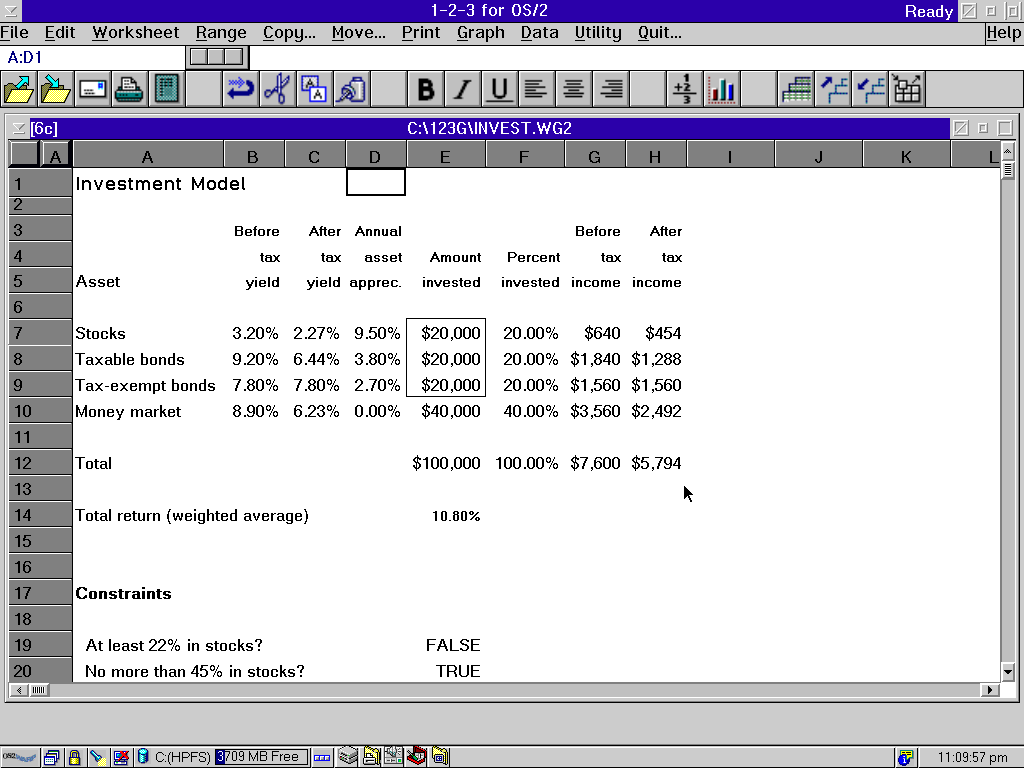Toggle underline formatting
The height and width of the screenshot is (768, 1024).
[499, 90]
